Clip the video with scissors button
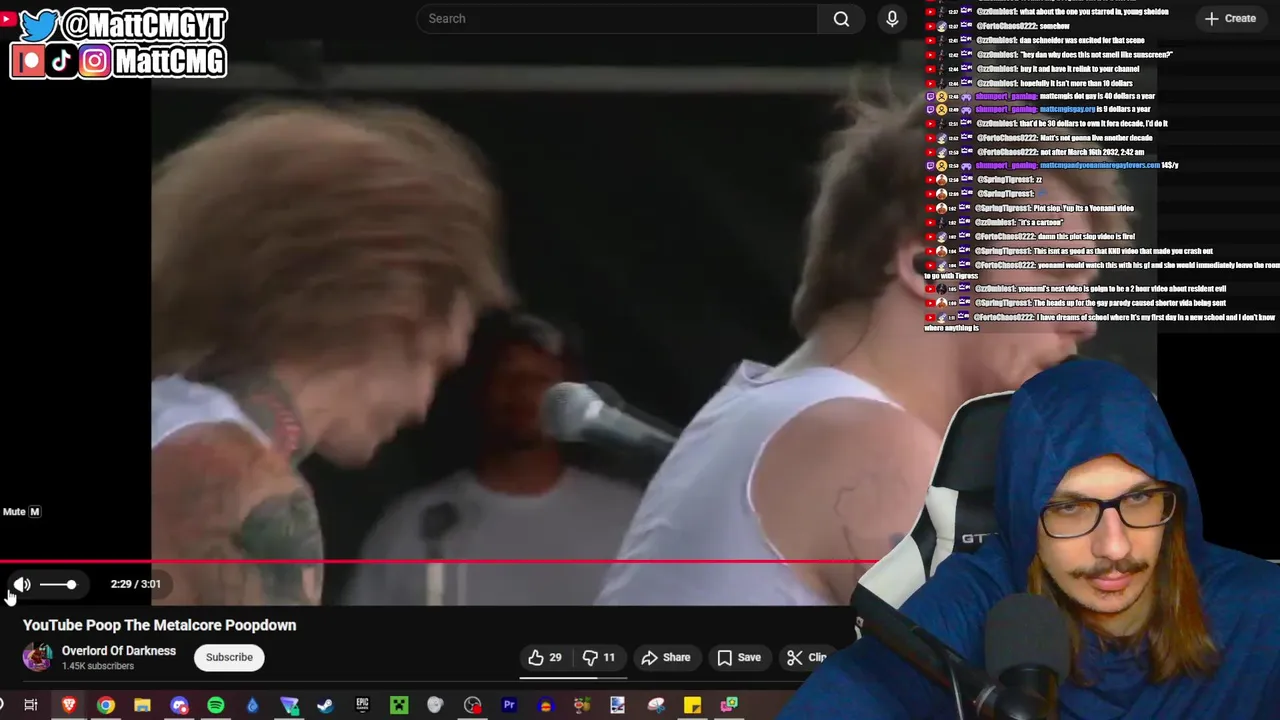This screenshot has width=1280, height=720. coord(808,657)
